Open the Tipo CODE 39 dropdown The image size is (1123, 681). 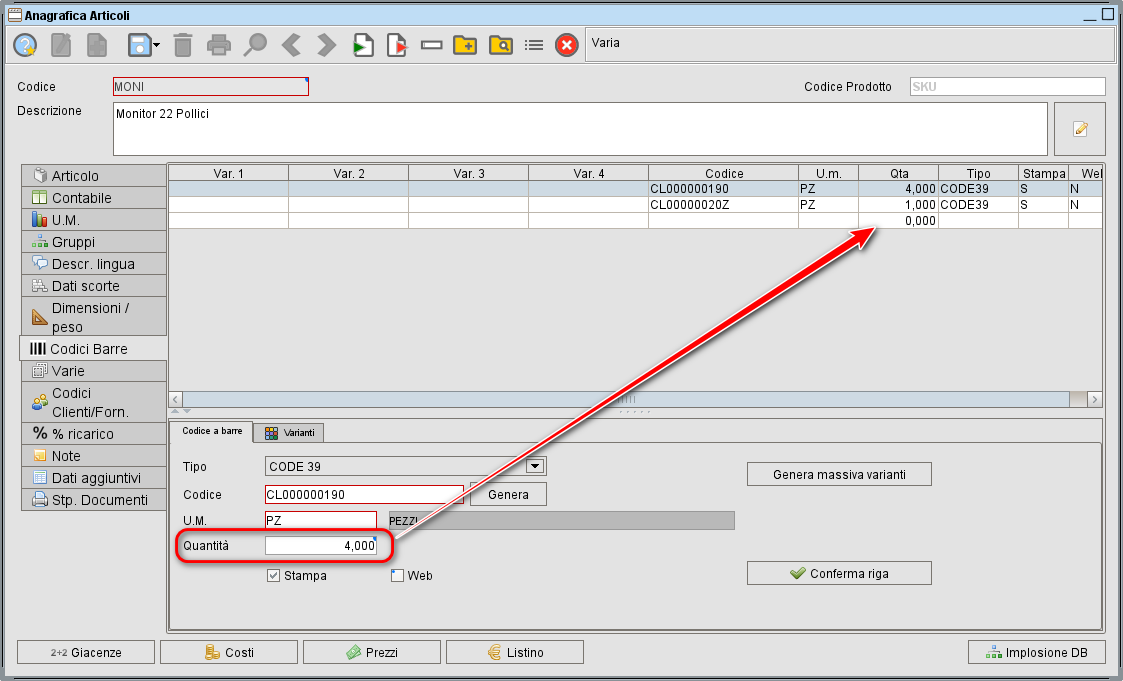pyautogui.click(x=535, y=466)
